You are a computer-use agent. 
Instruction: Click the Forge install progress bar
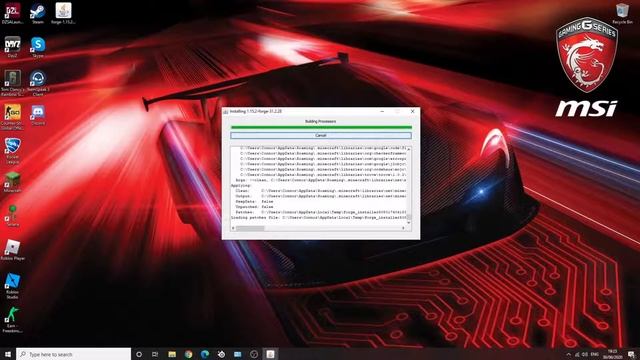click(321, 127)
